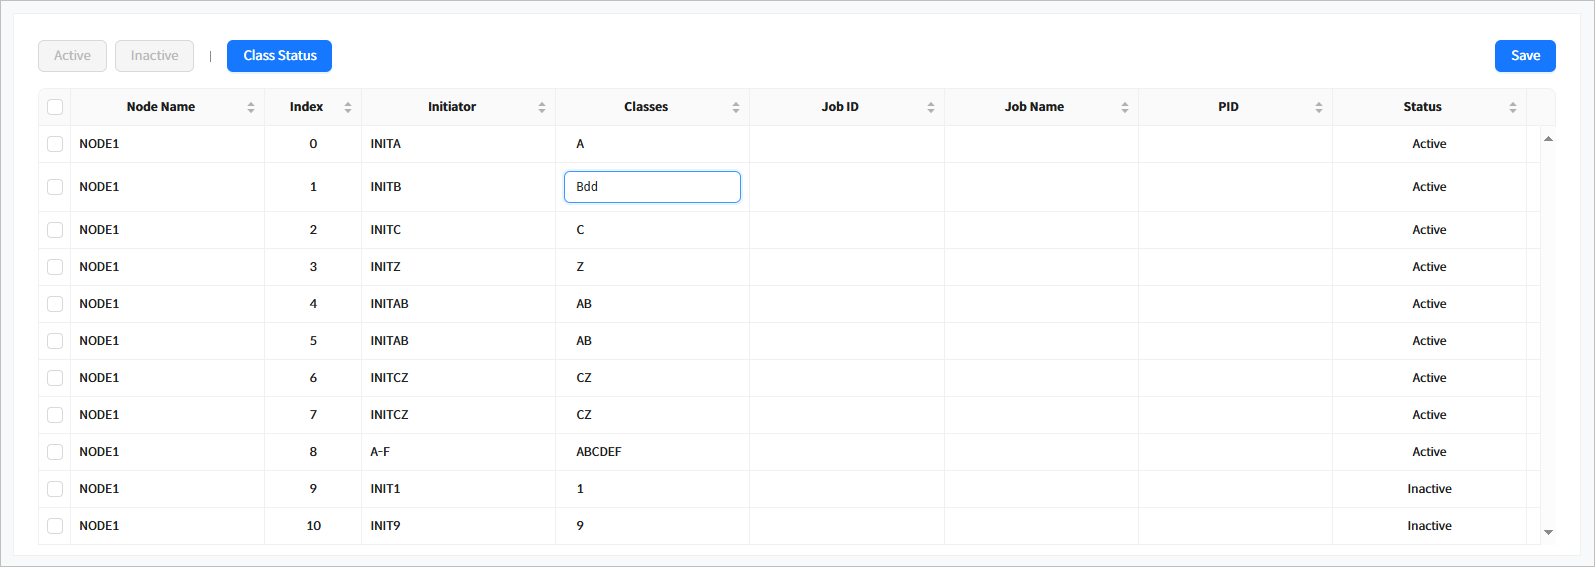The width and height of the screenshot is (1595, 567).
Task: Sort Status column with arrow icon
Action: click(x=1512, y=108)
